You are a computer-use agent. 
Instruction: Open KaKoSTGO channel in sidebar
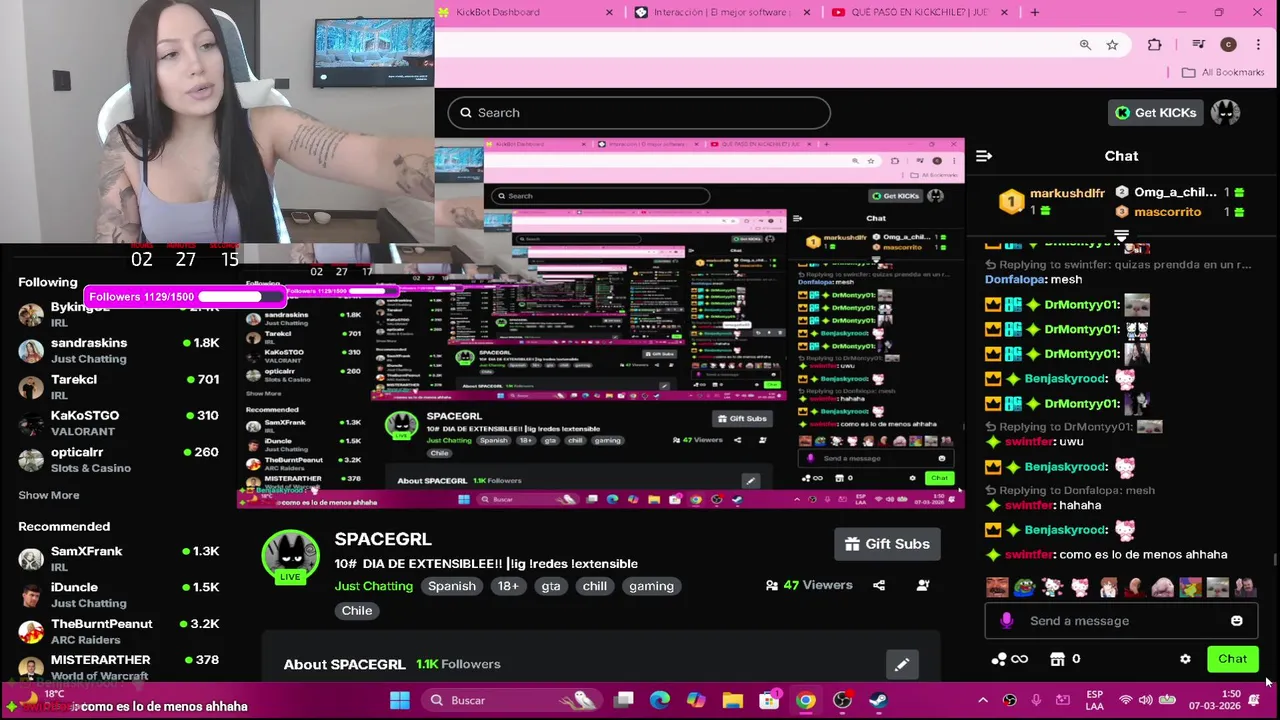(119, 423)
